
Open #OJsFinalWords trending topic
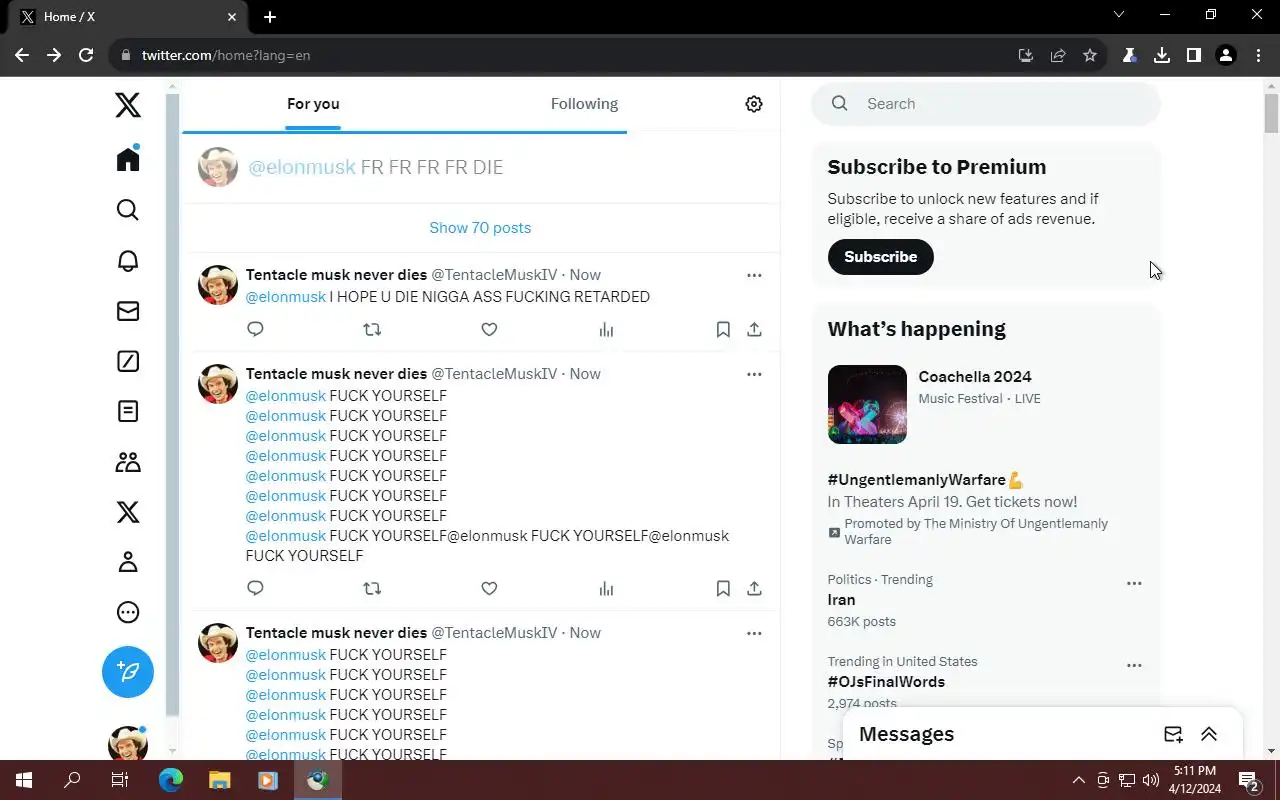tap(886, 682)
